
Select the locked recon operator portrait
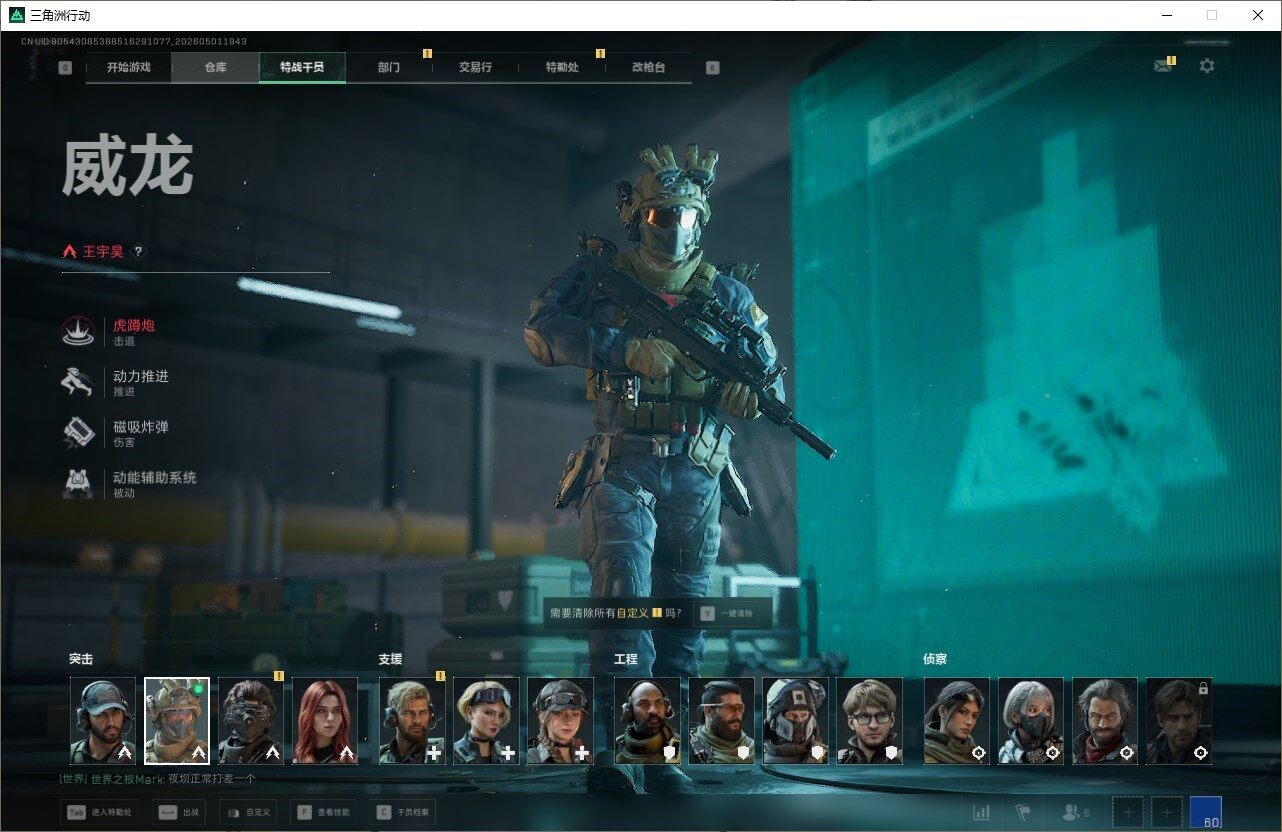tap(1179, 721)
